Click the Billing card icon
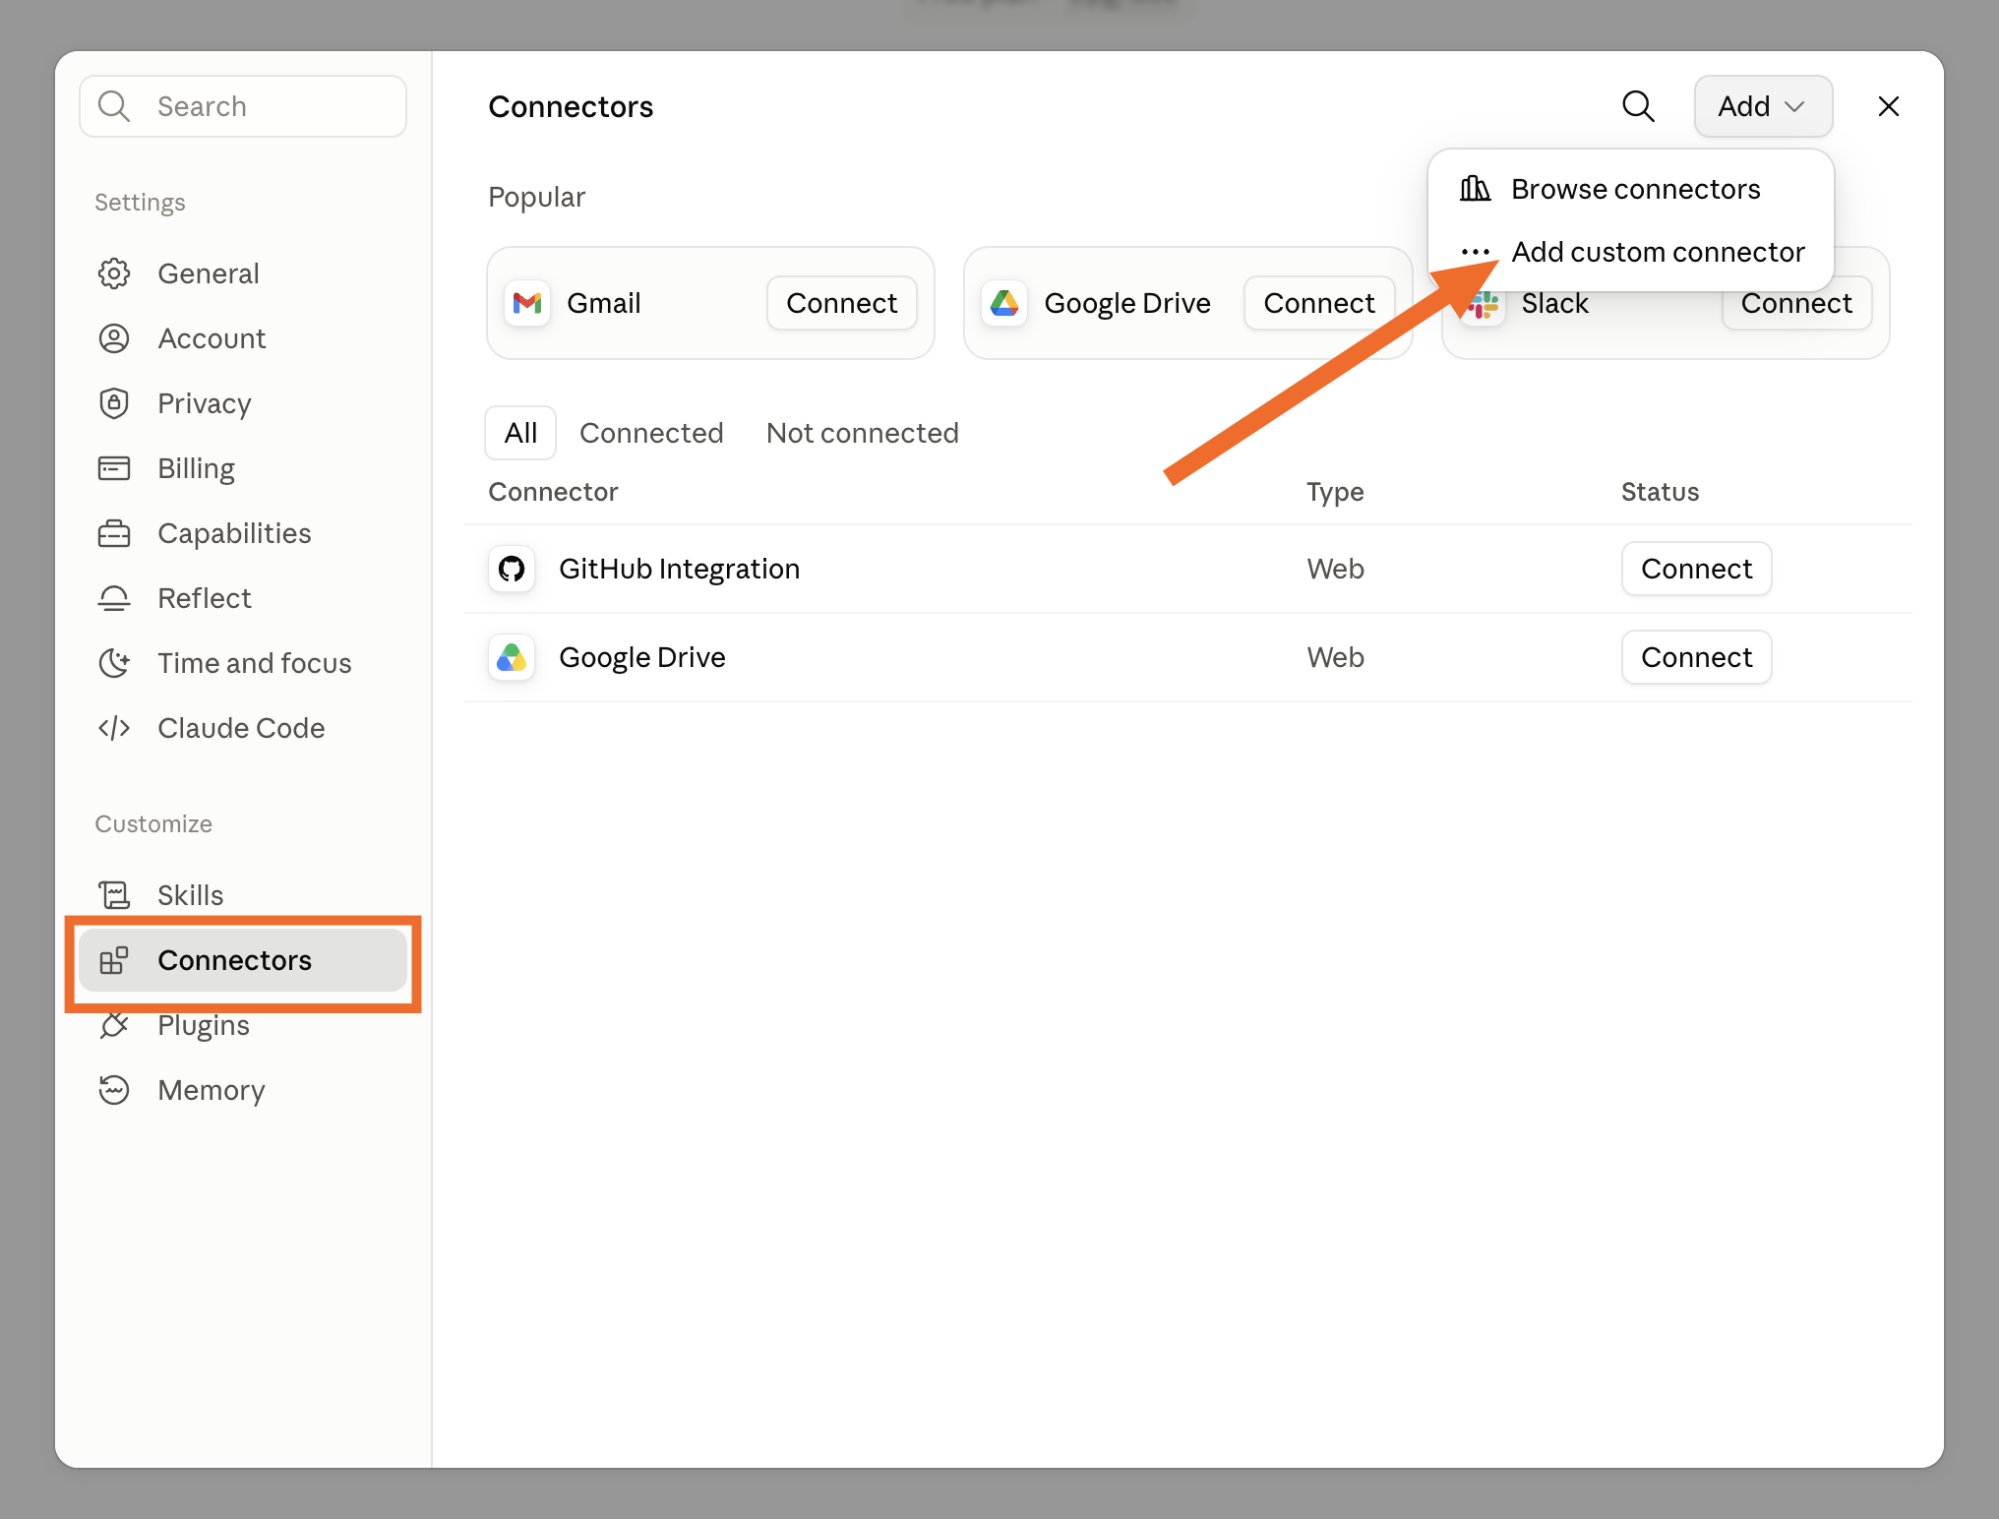Screen dimensions: 1999x1519 pyautogui.click(x=114, y=468)
